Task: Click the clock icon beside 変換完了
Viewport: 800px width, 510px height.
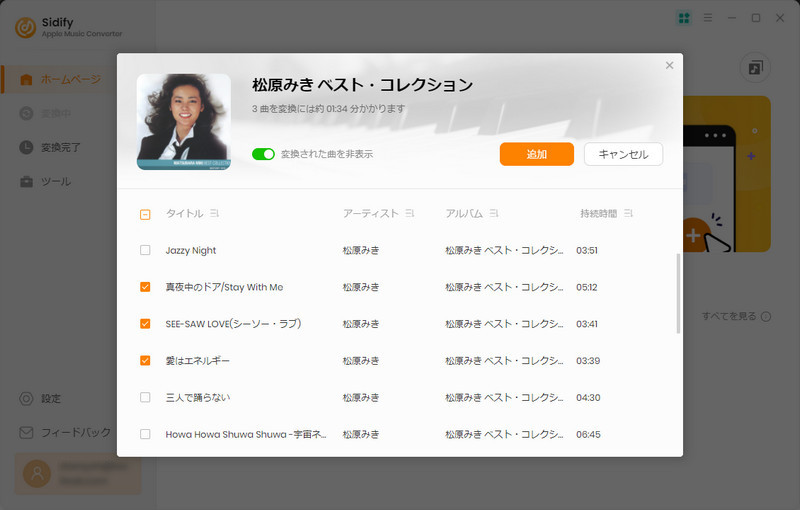Action: pyautogui.click(x=26, y=147)
